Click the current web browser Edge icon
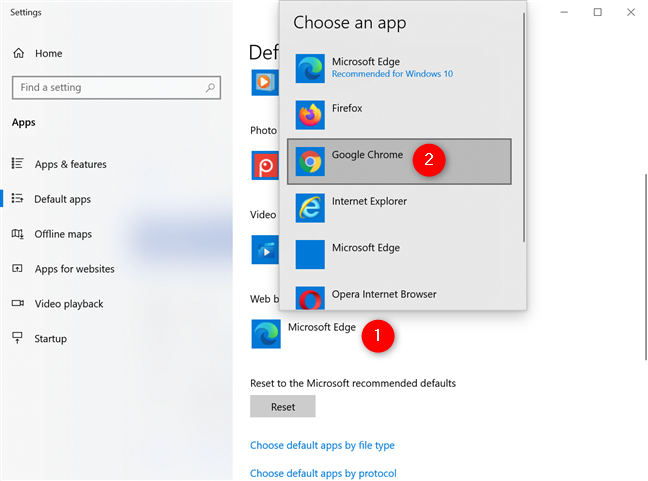The height and width of the screenshot is (481, 648). (266, 334)
